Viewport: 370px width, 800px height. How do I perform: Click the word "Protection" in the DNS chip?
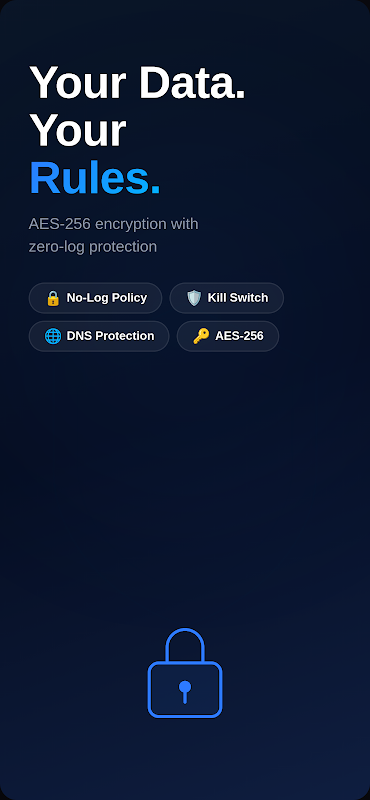coord(125,336)
